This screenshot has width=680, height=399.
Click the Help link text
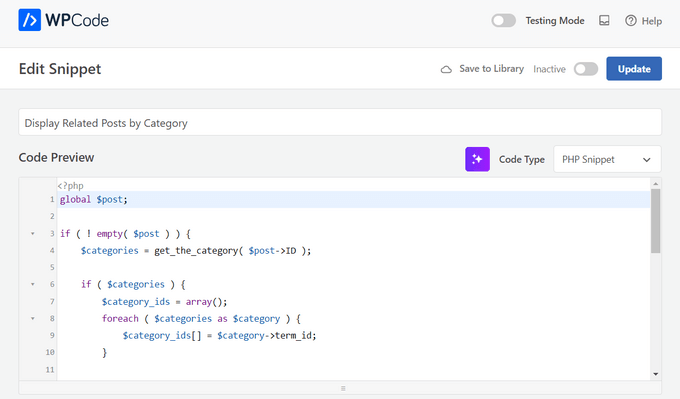tap(652, 21)
